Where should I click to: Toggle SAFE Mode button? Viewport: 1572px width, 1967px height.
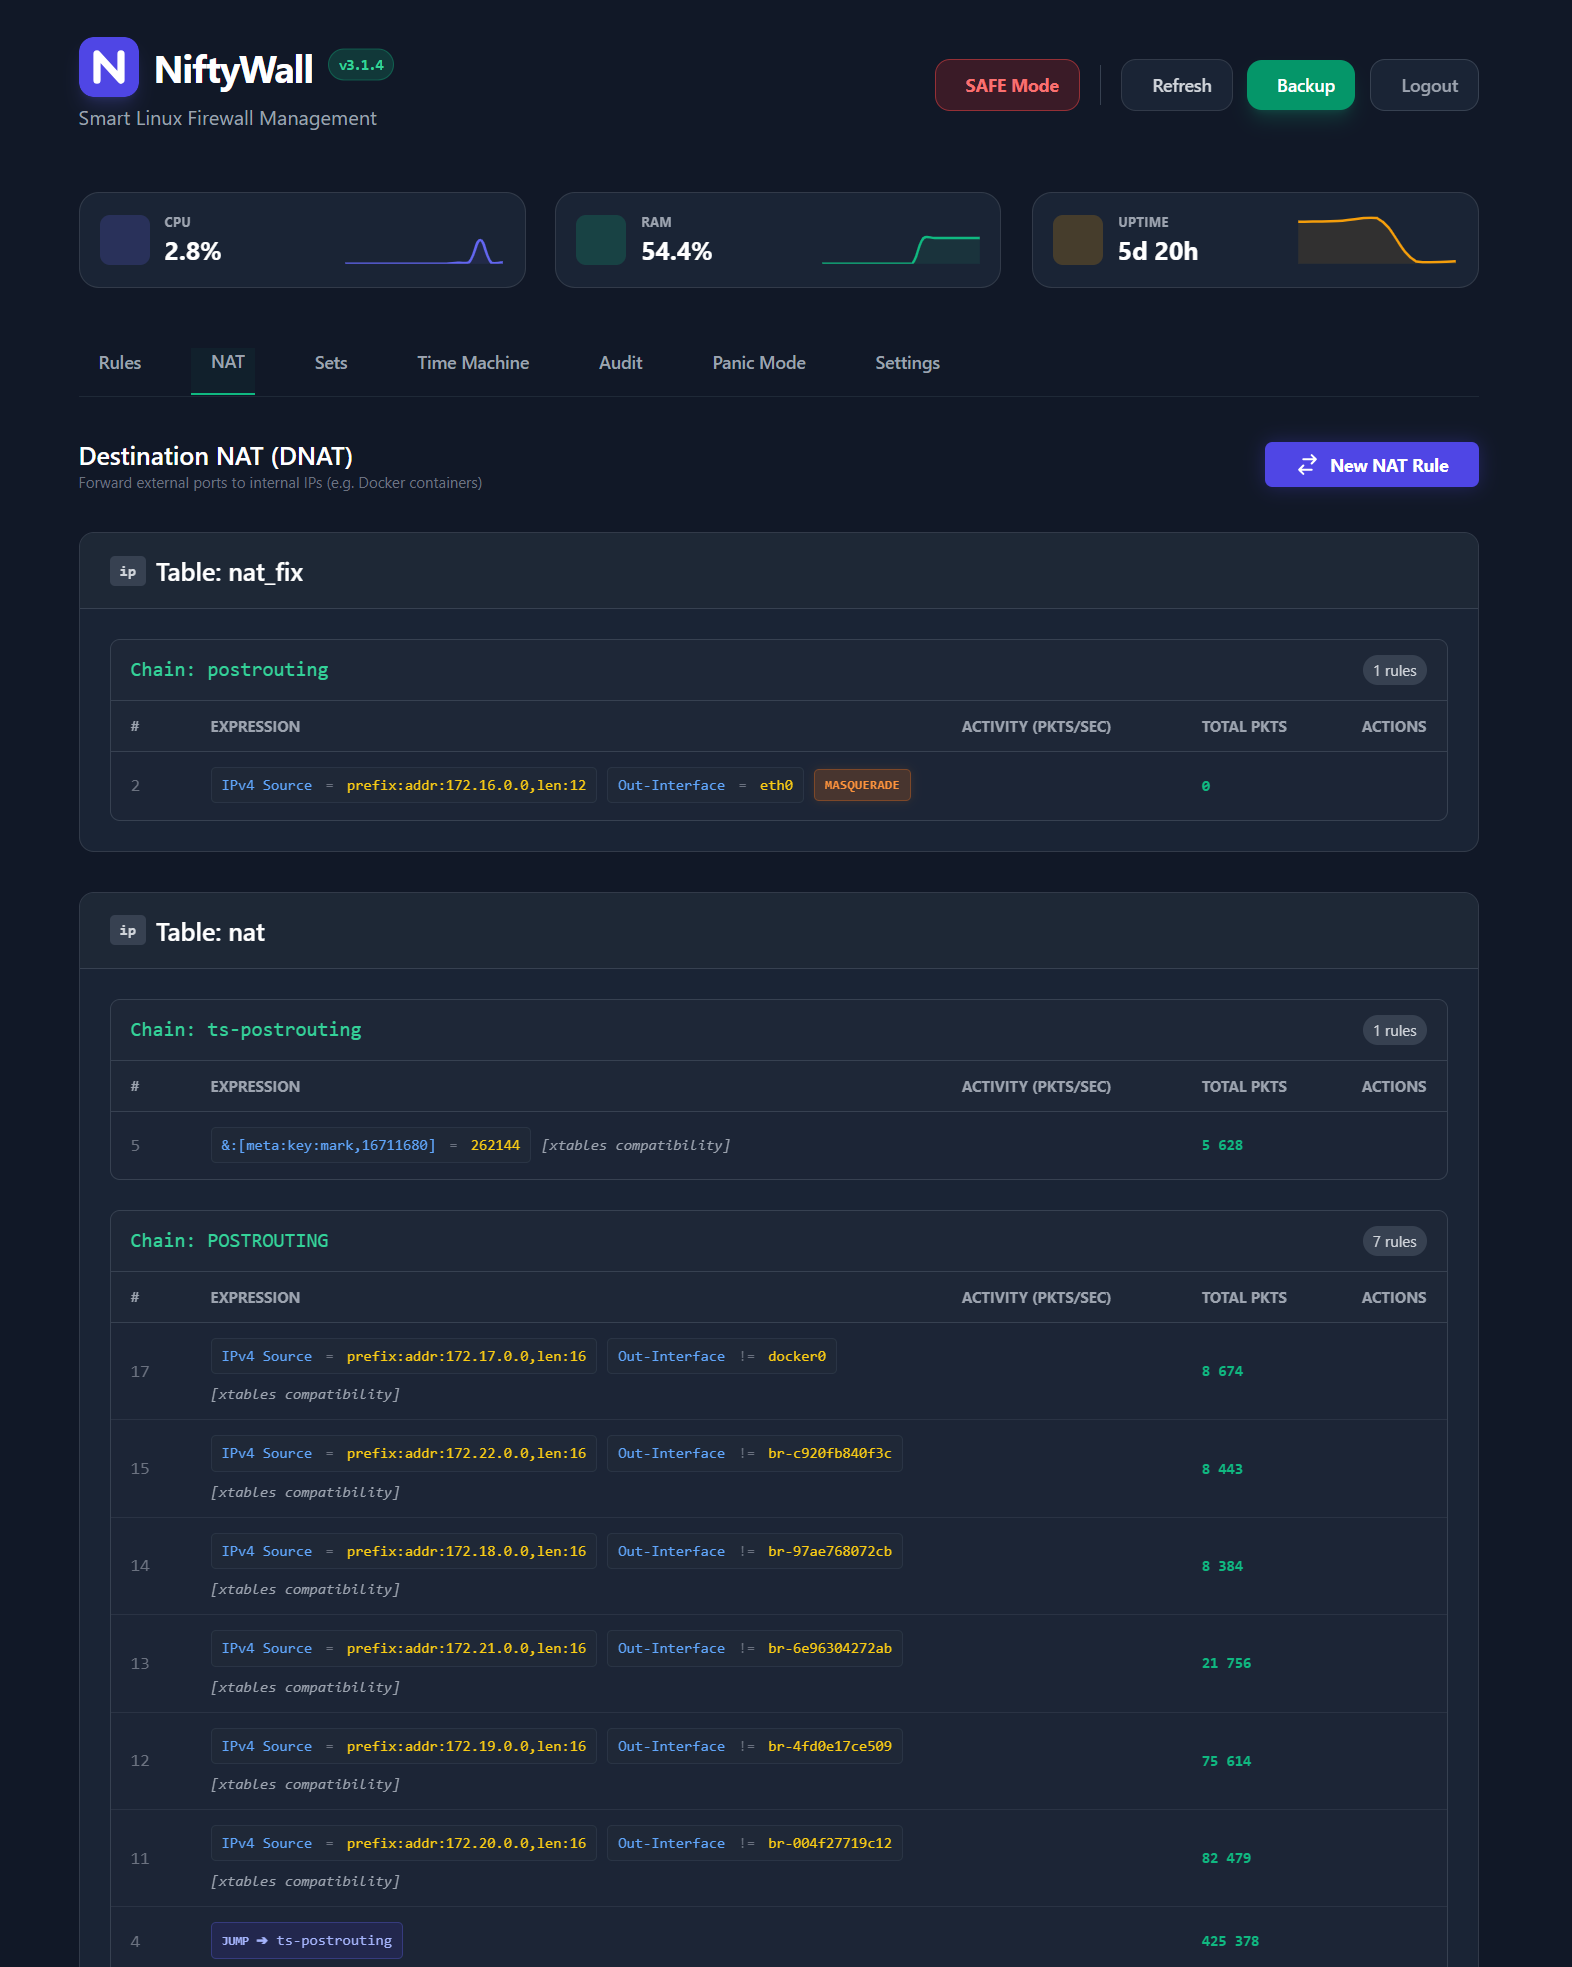(x=1007, y=85)
